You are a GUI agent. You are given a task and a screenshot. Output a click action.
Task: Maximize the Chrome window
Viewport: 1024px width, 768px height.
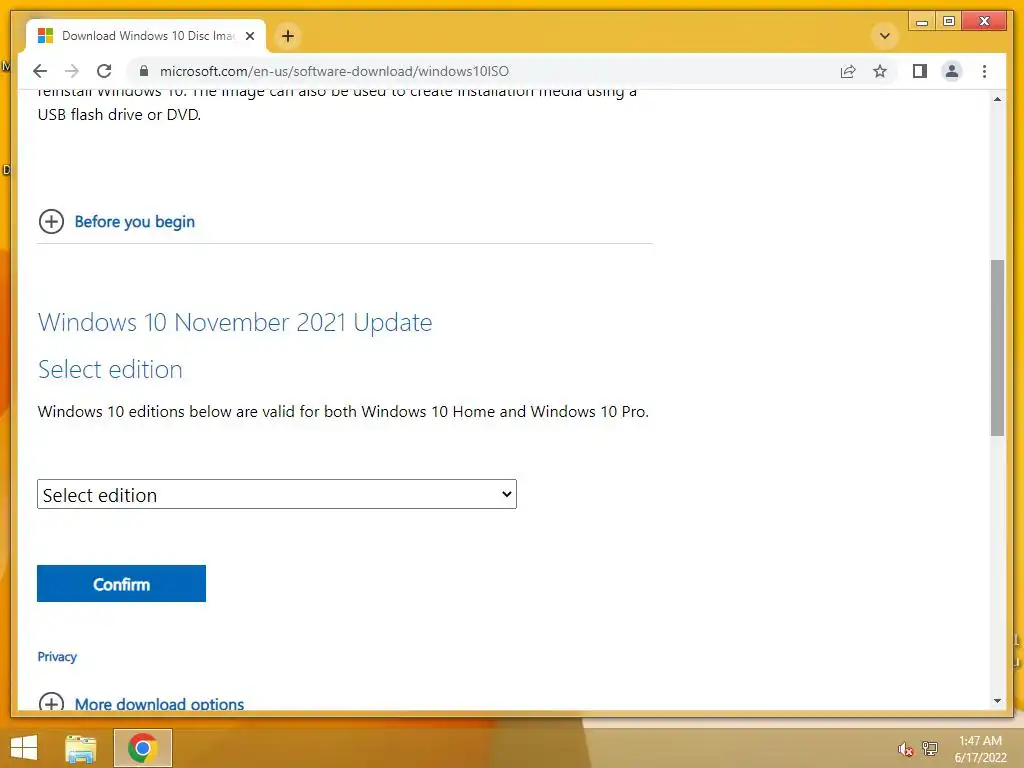click(949, 22)
